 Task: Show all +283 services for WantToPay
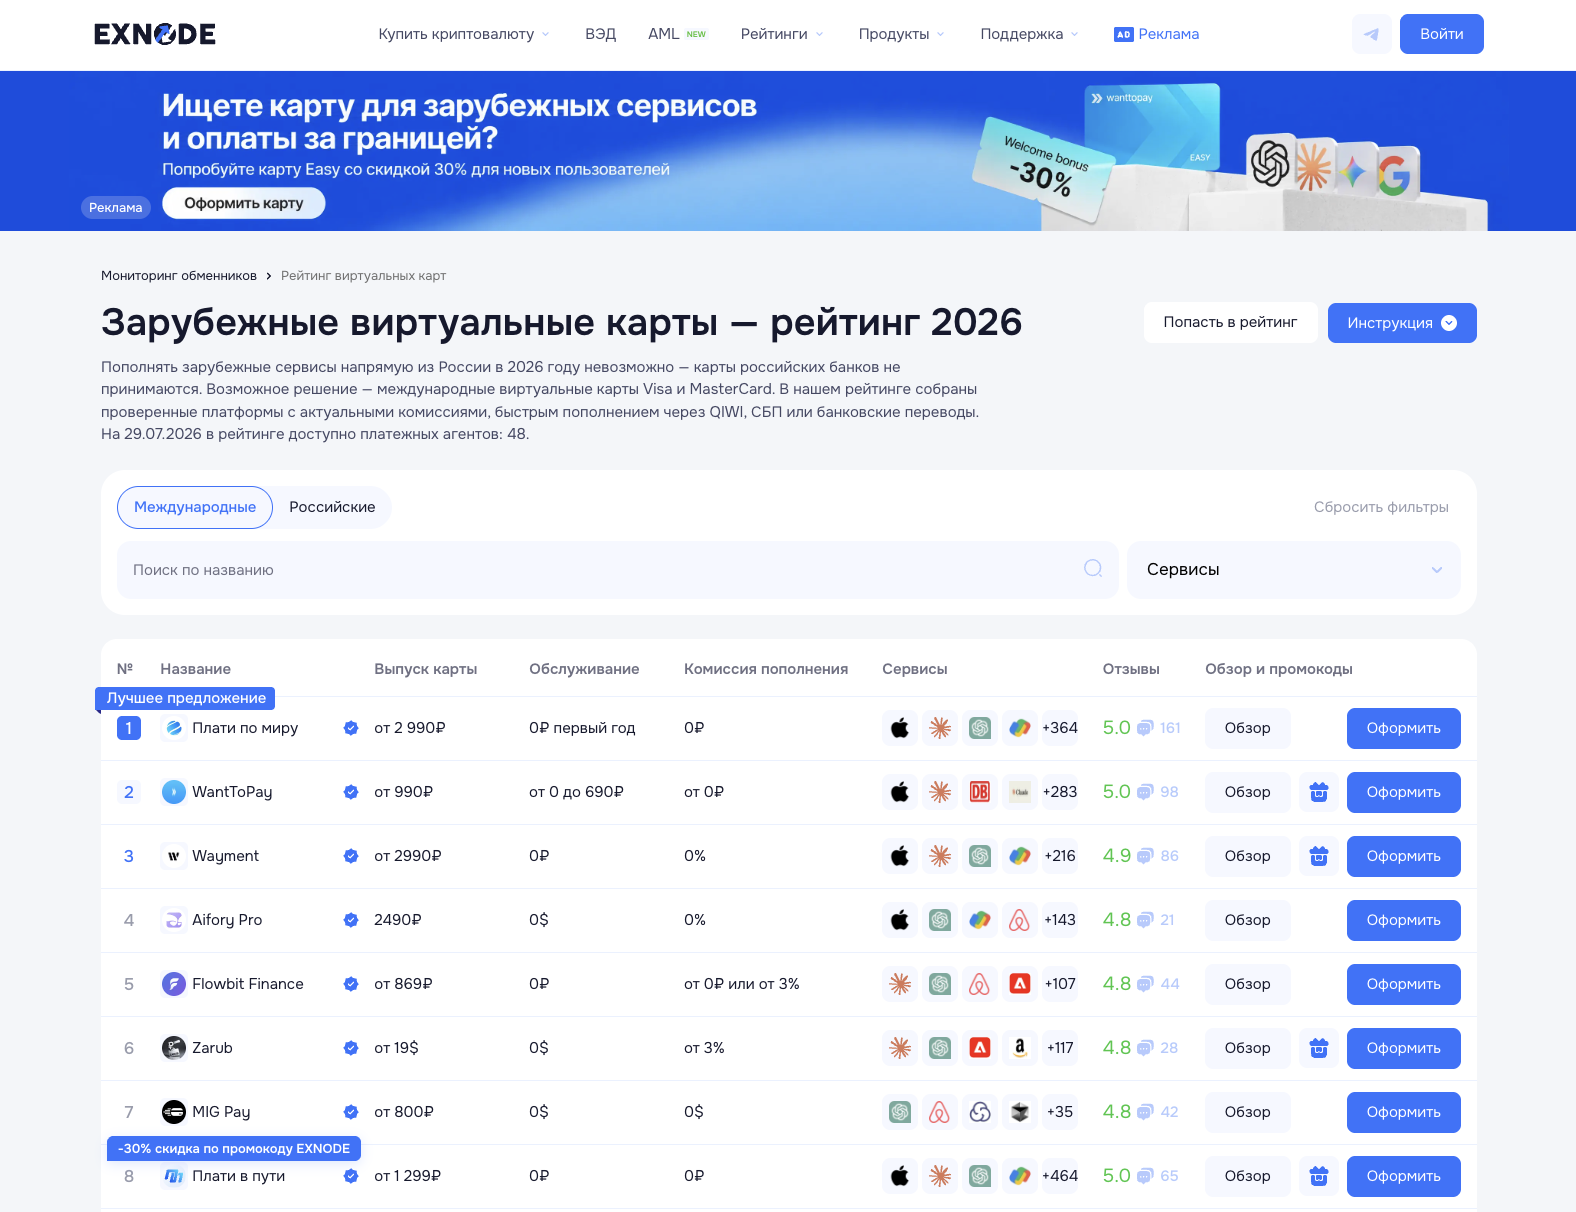[1060, 792]
